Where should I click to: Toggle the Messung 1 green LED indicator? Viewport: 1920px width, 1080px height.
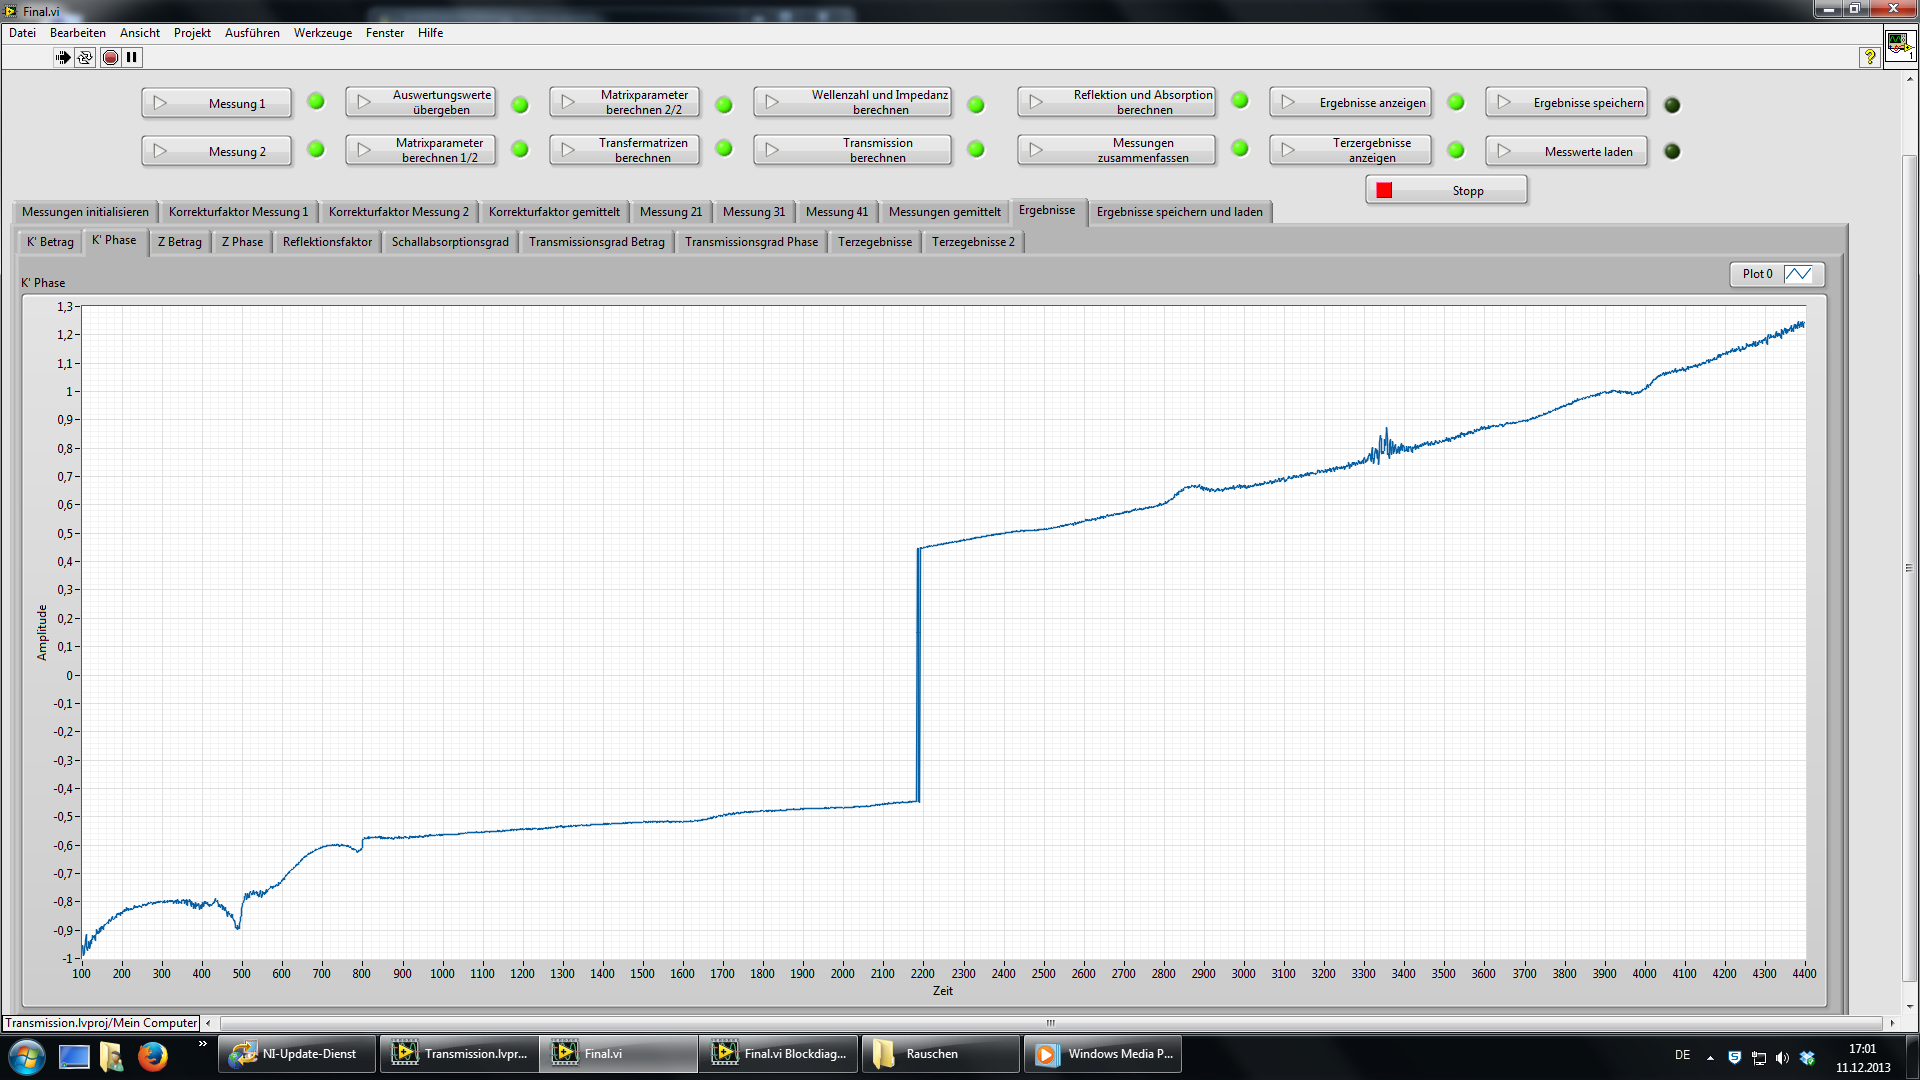coord(316,102)
